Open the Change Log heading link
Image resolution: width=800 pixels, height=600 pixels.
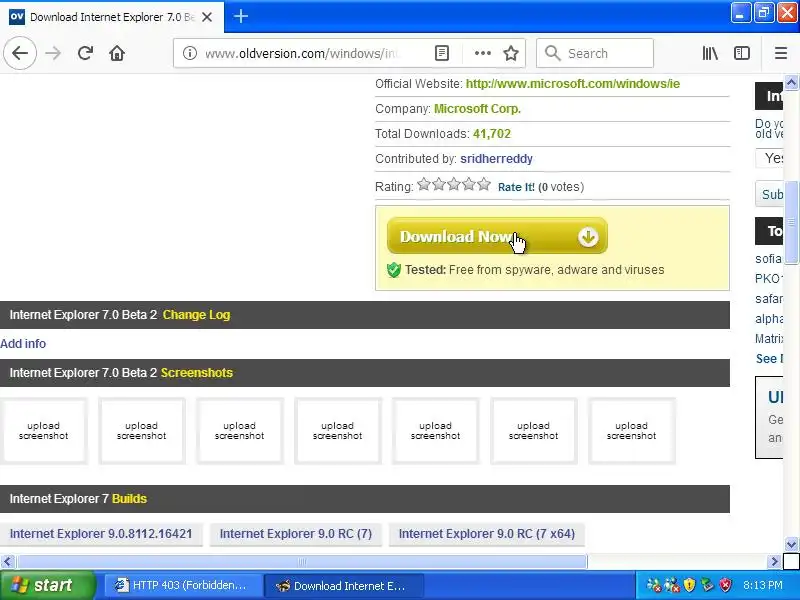point(196,315)
